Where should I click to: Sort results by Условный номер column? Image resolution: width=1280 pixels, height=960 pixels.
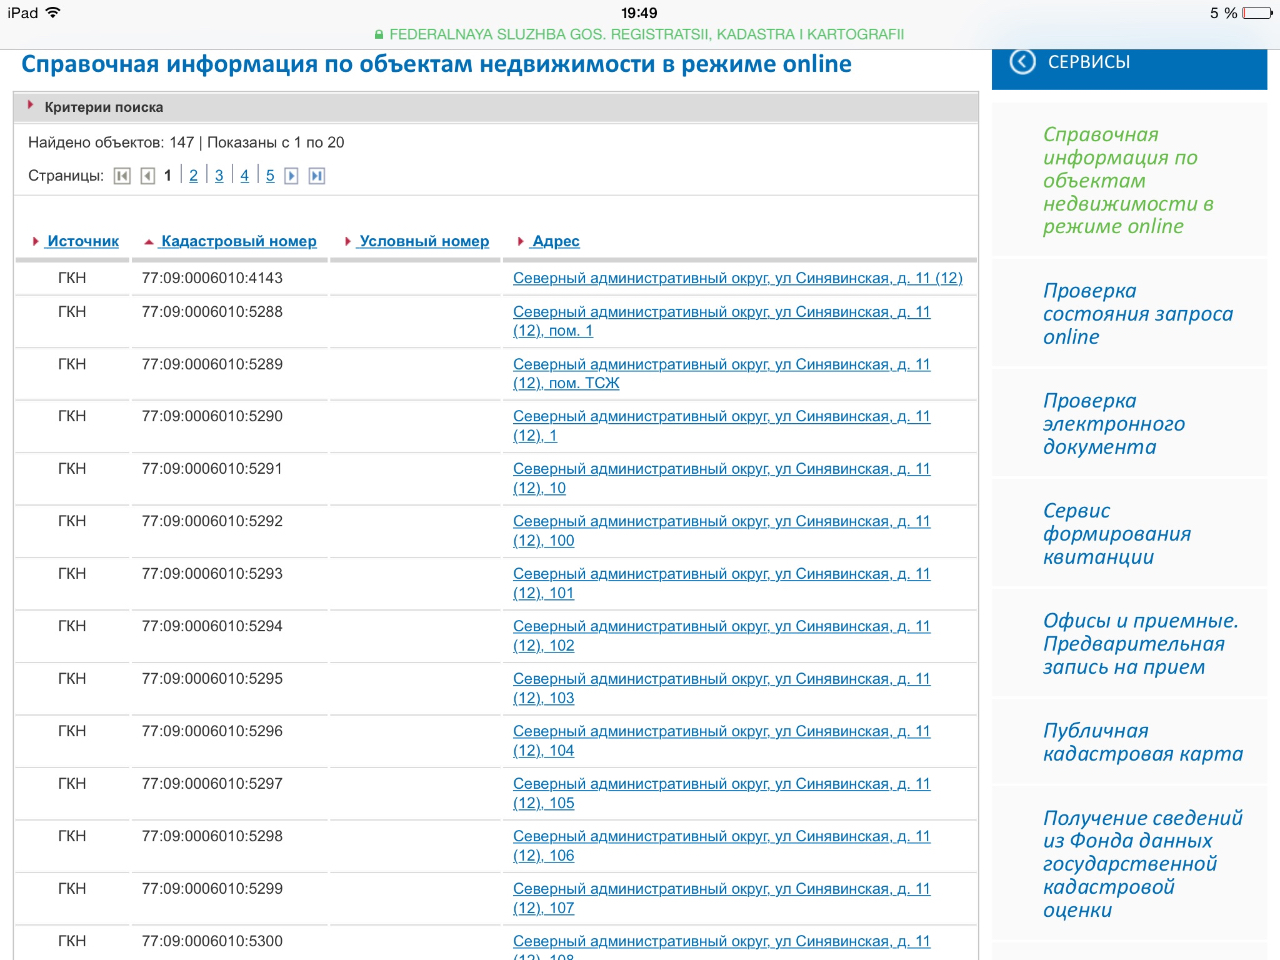click(x=424, y=241)
